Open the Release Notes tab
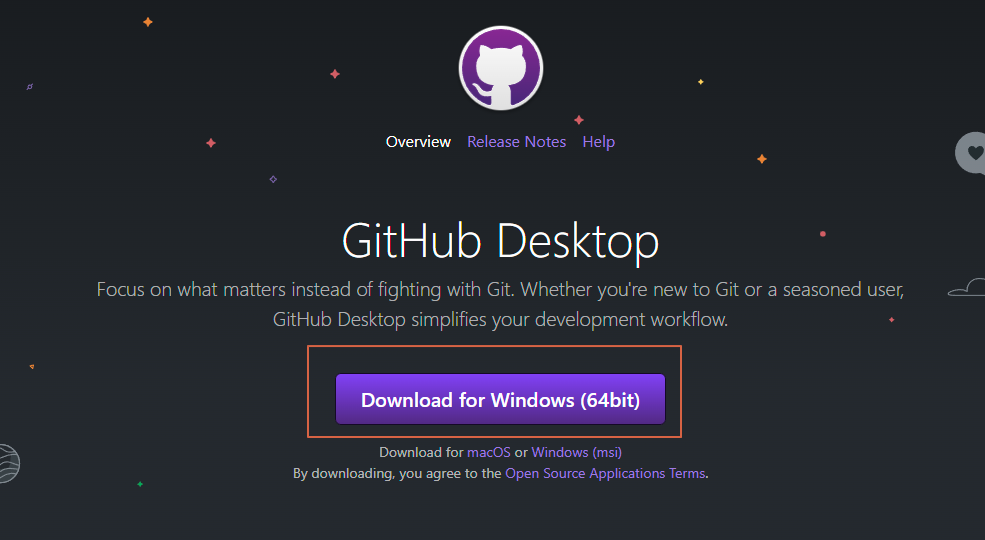 (x=516, y=142)
